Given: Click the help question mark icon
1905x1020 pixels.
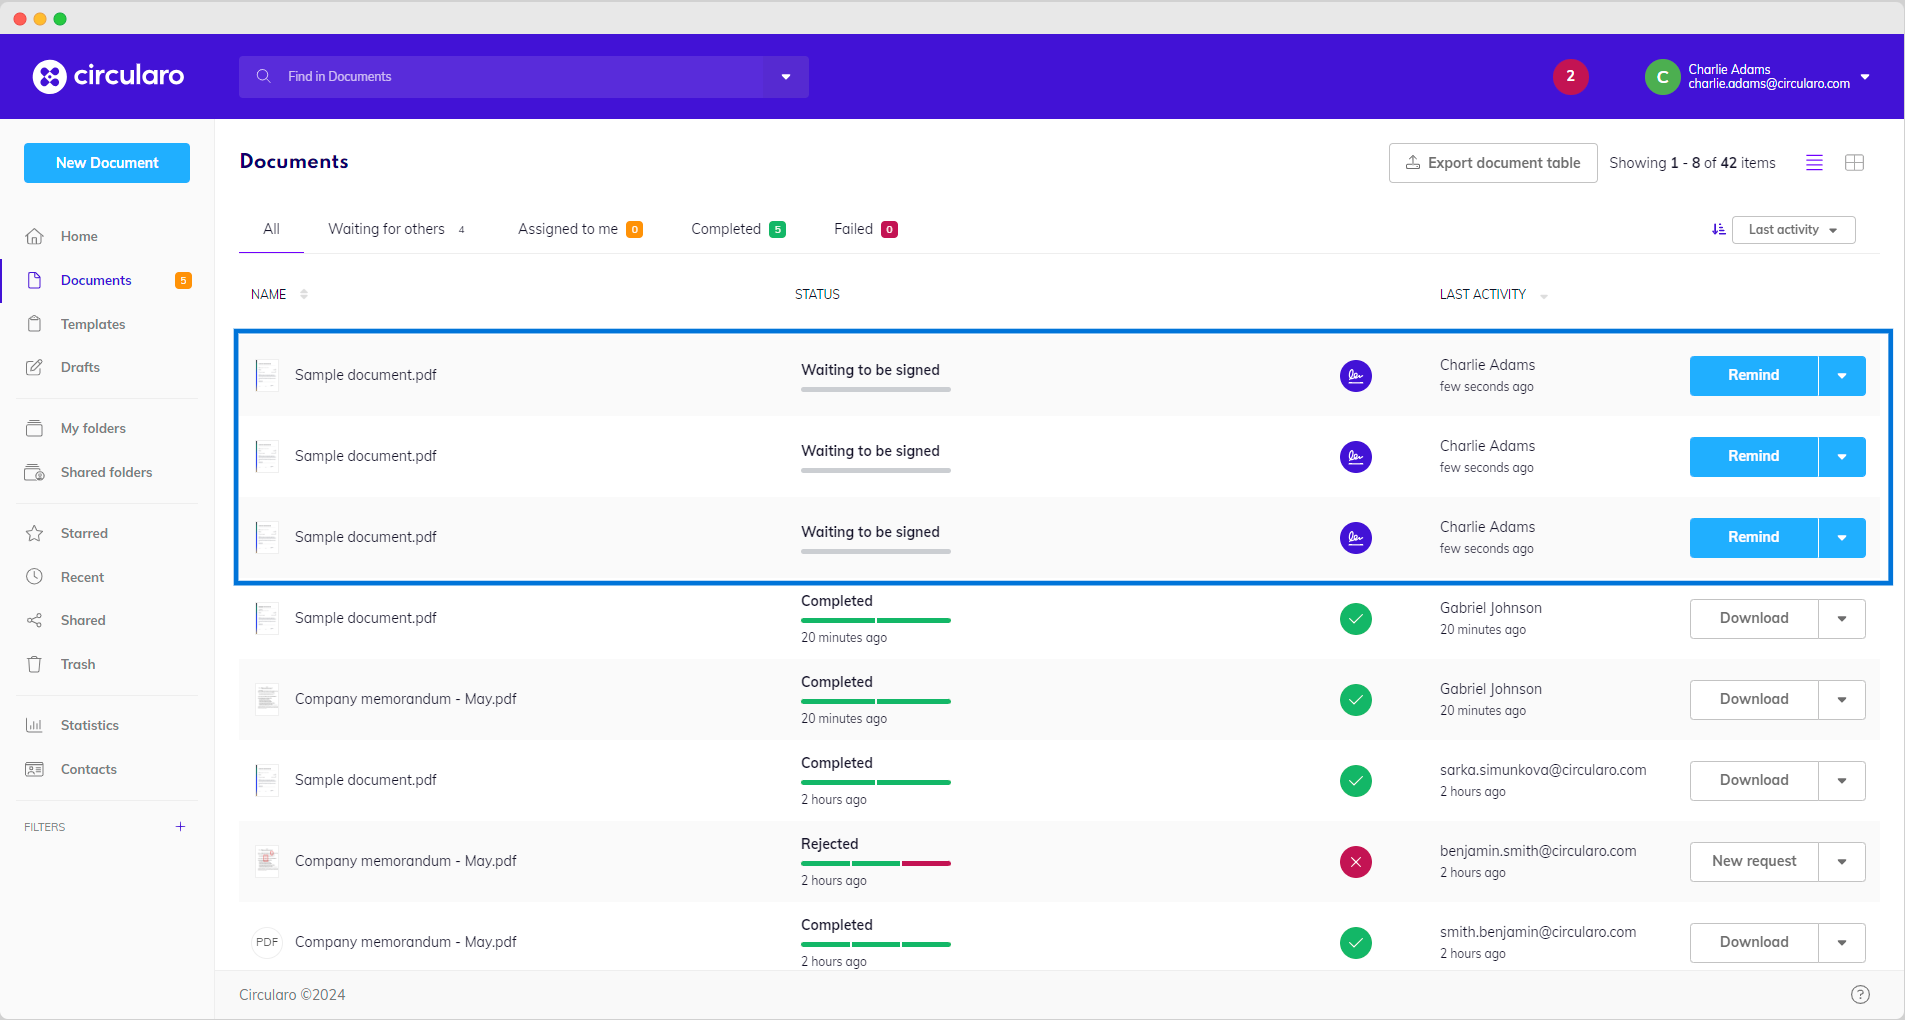Looking at the screenshot, I should [x=1859, y=994].
